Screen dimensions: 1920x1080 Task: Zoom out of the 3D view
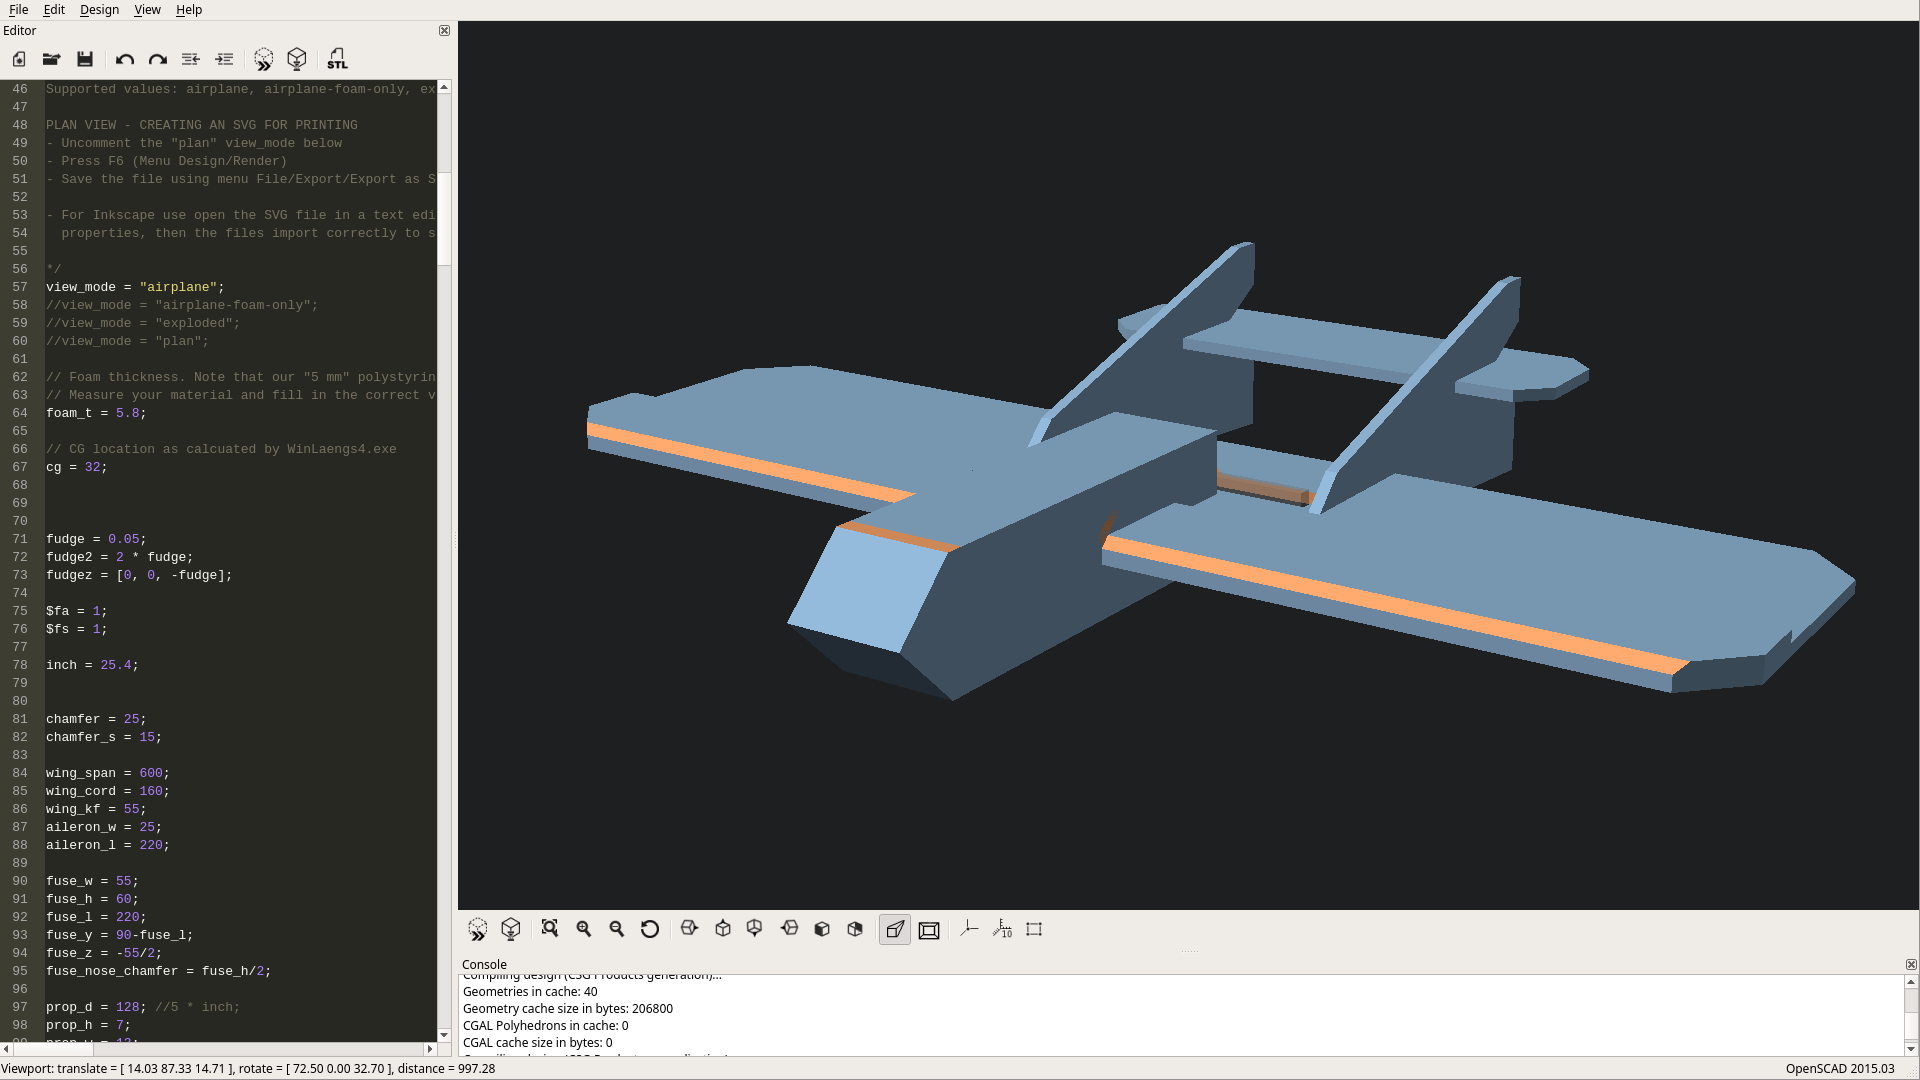(617, 929)
